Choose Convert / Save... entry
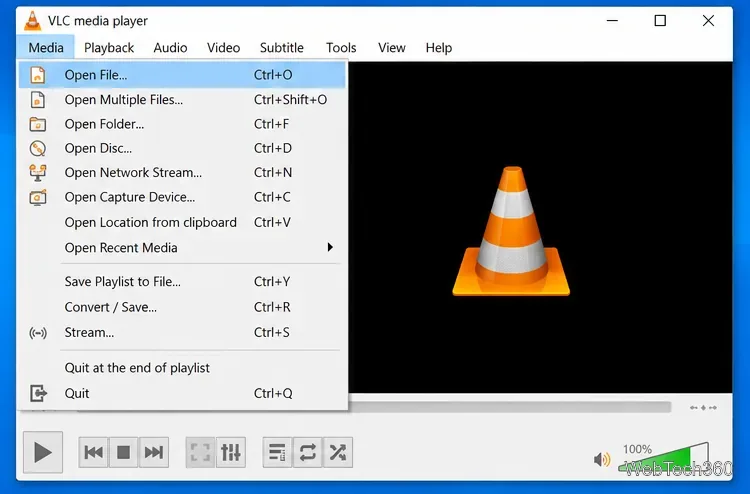The width and height of the screenshot is (750, 494). tap(182, 307)
